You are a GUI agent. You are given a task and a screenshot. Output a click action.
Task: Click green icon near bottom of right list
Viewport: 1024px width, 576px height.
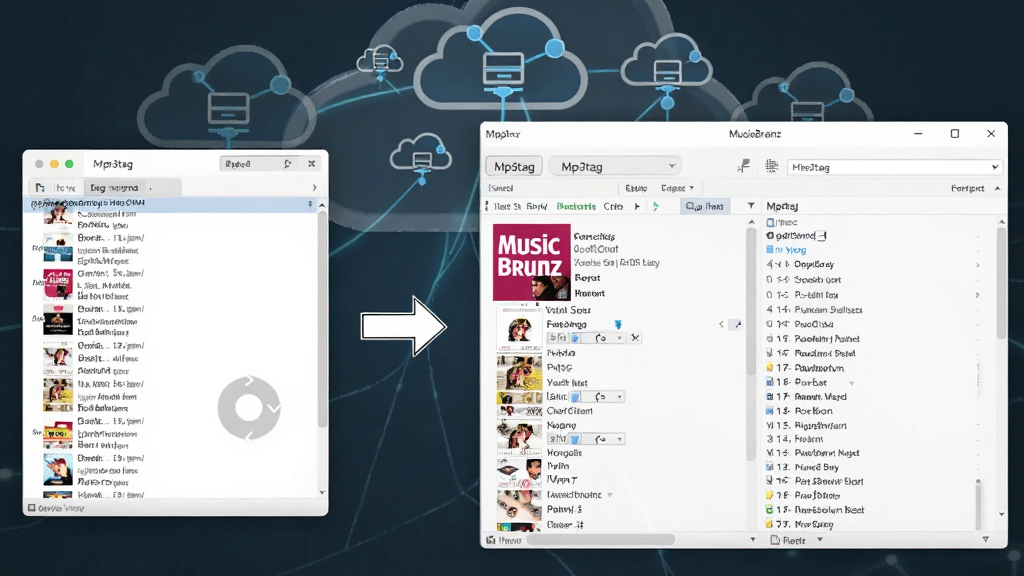[x=769, y=509]
